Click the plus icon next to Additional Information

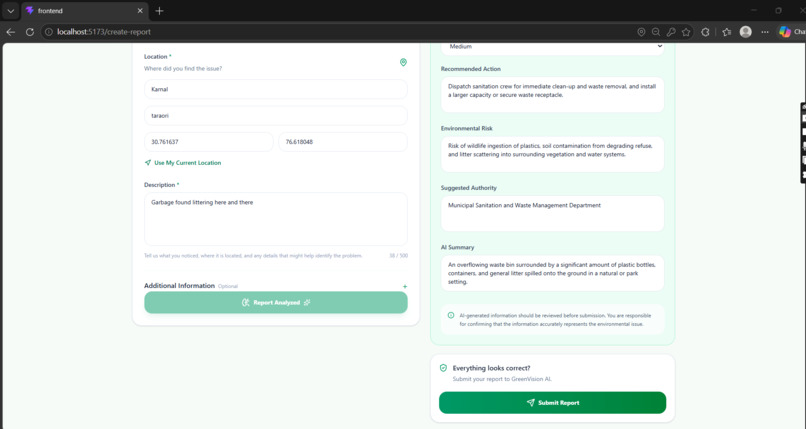[x=405, y=287]
